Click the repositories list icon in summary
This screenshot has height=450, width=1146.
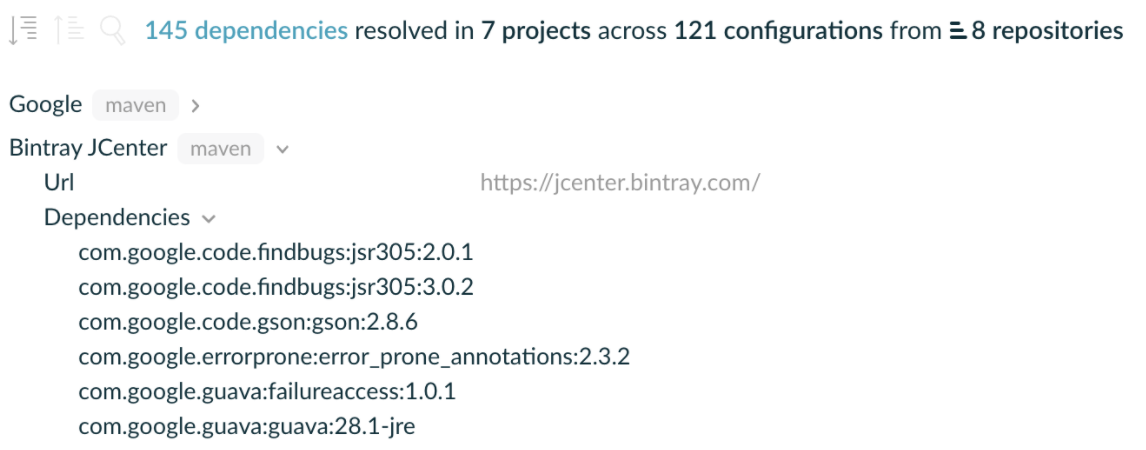[x=959, y=32]
